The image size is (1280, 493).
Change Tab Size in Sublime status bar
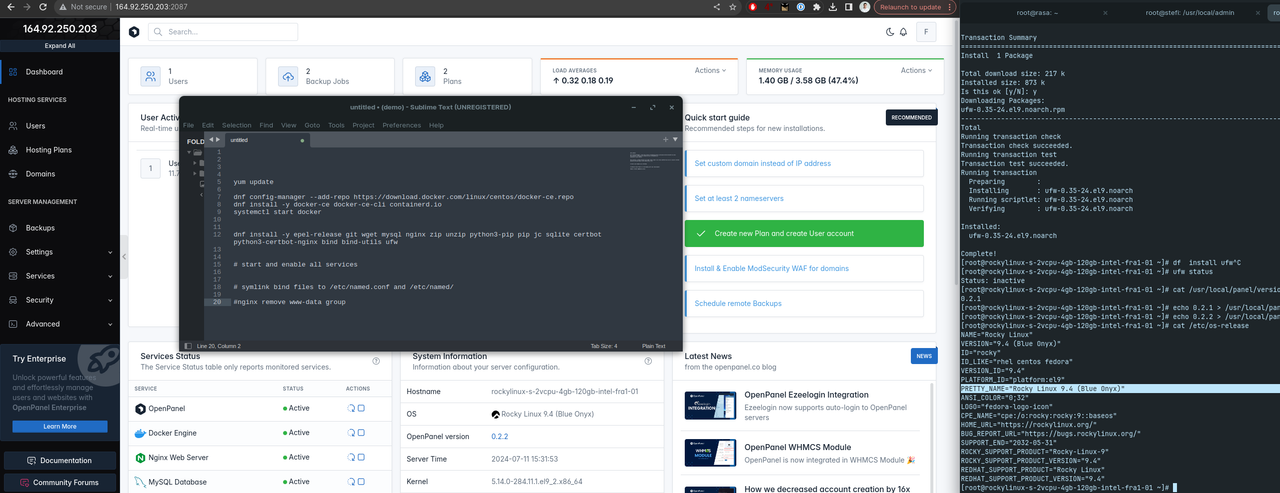(604, 346)
